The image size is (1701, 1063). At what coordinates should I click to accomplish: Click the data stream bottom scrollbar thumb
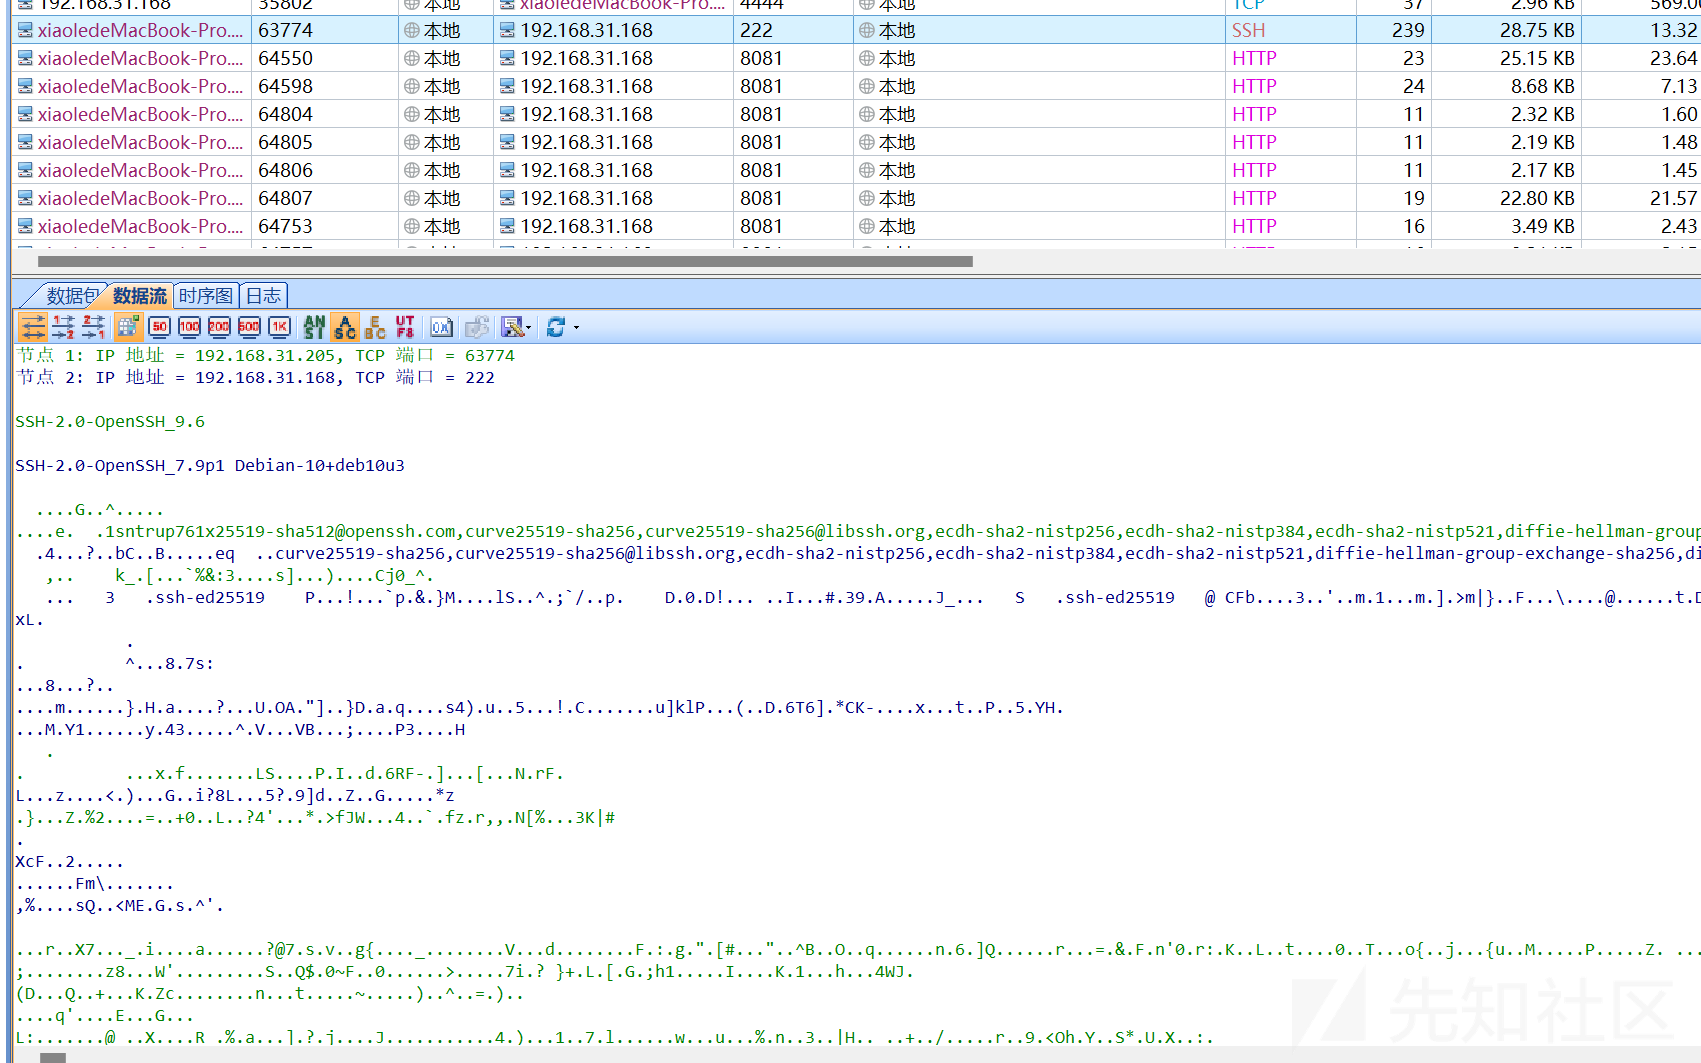(x=53, y=1057)
